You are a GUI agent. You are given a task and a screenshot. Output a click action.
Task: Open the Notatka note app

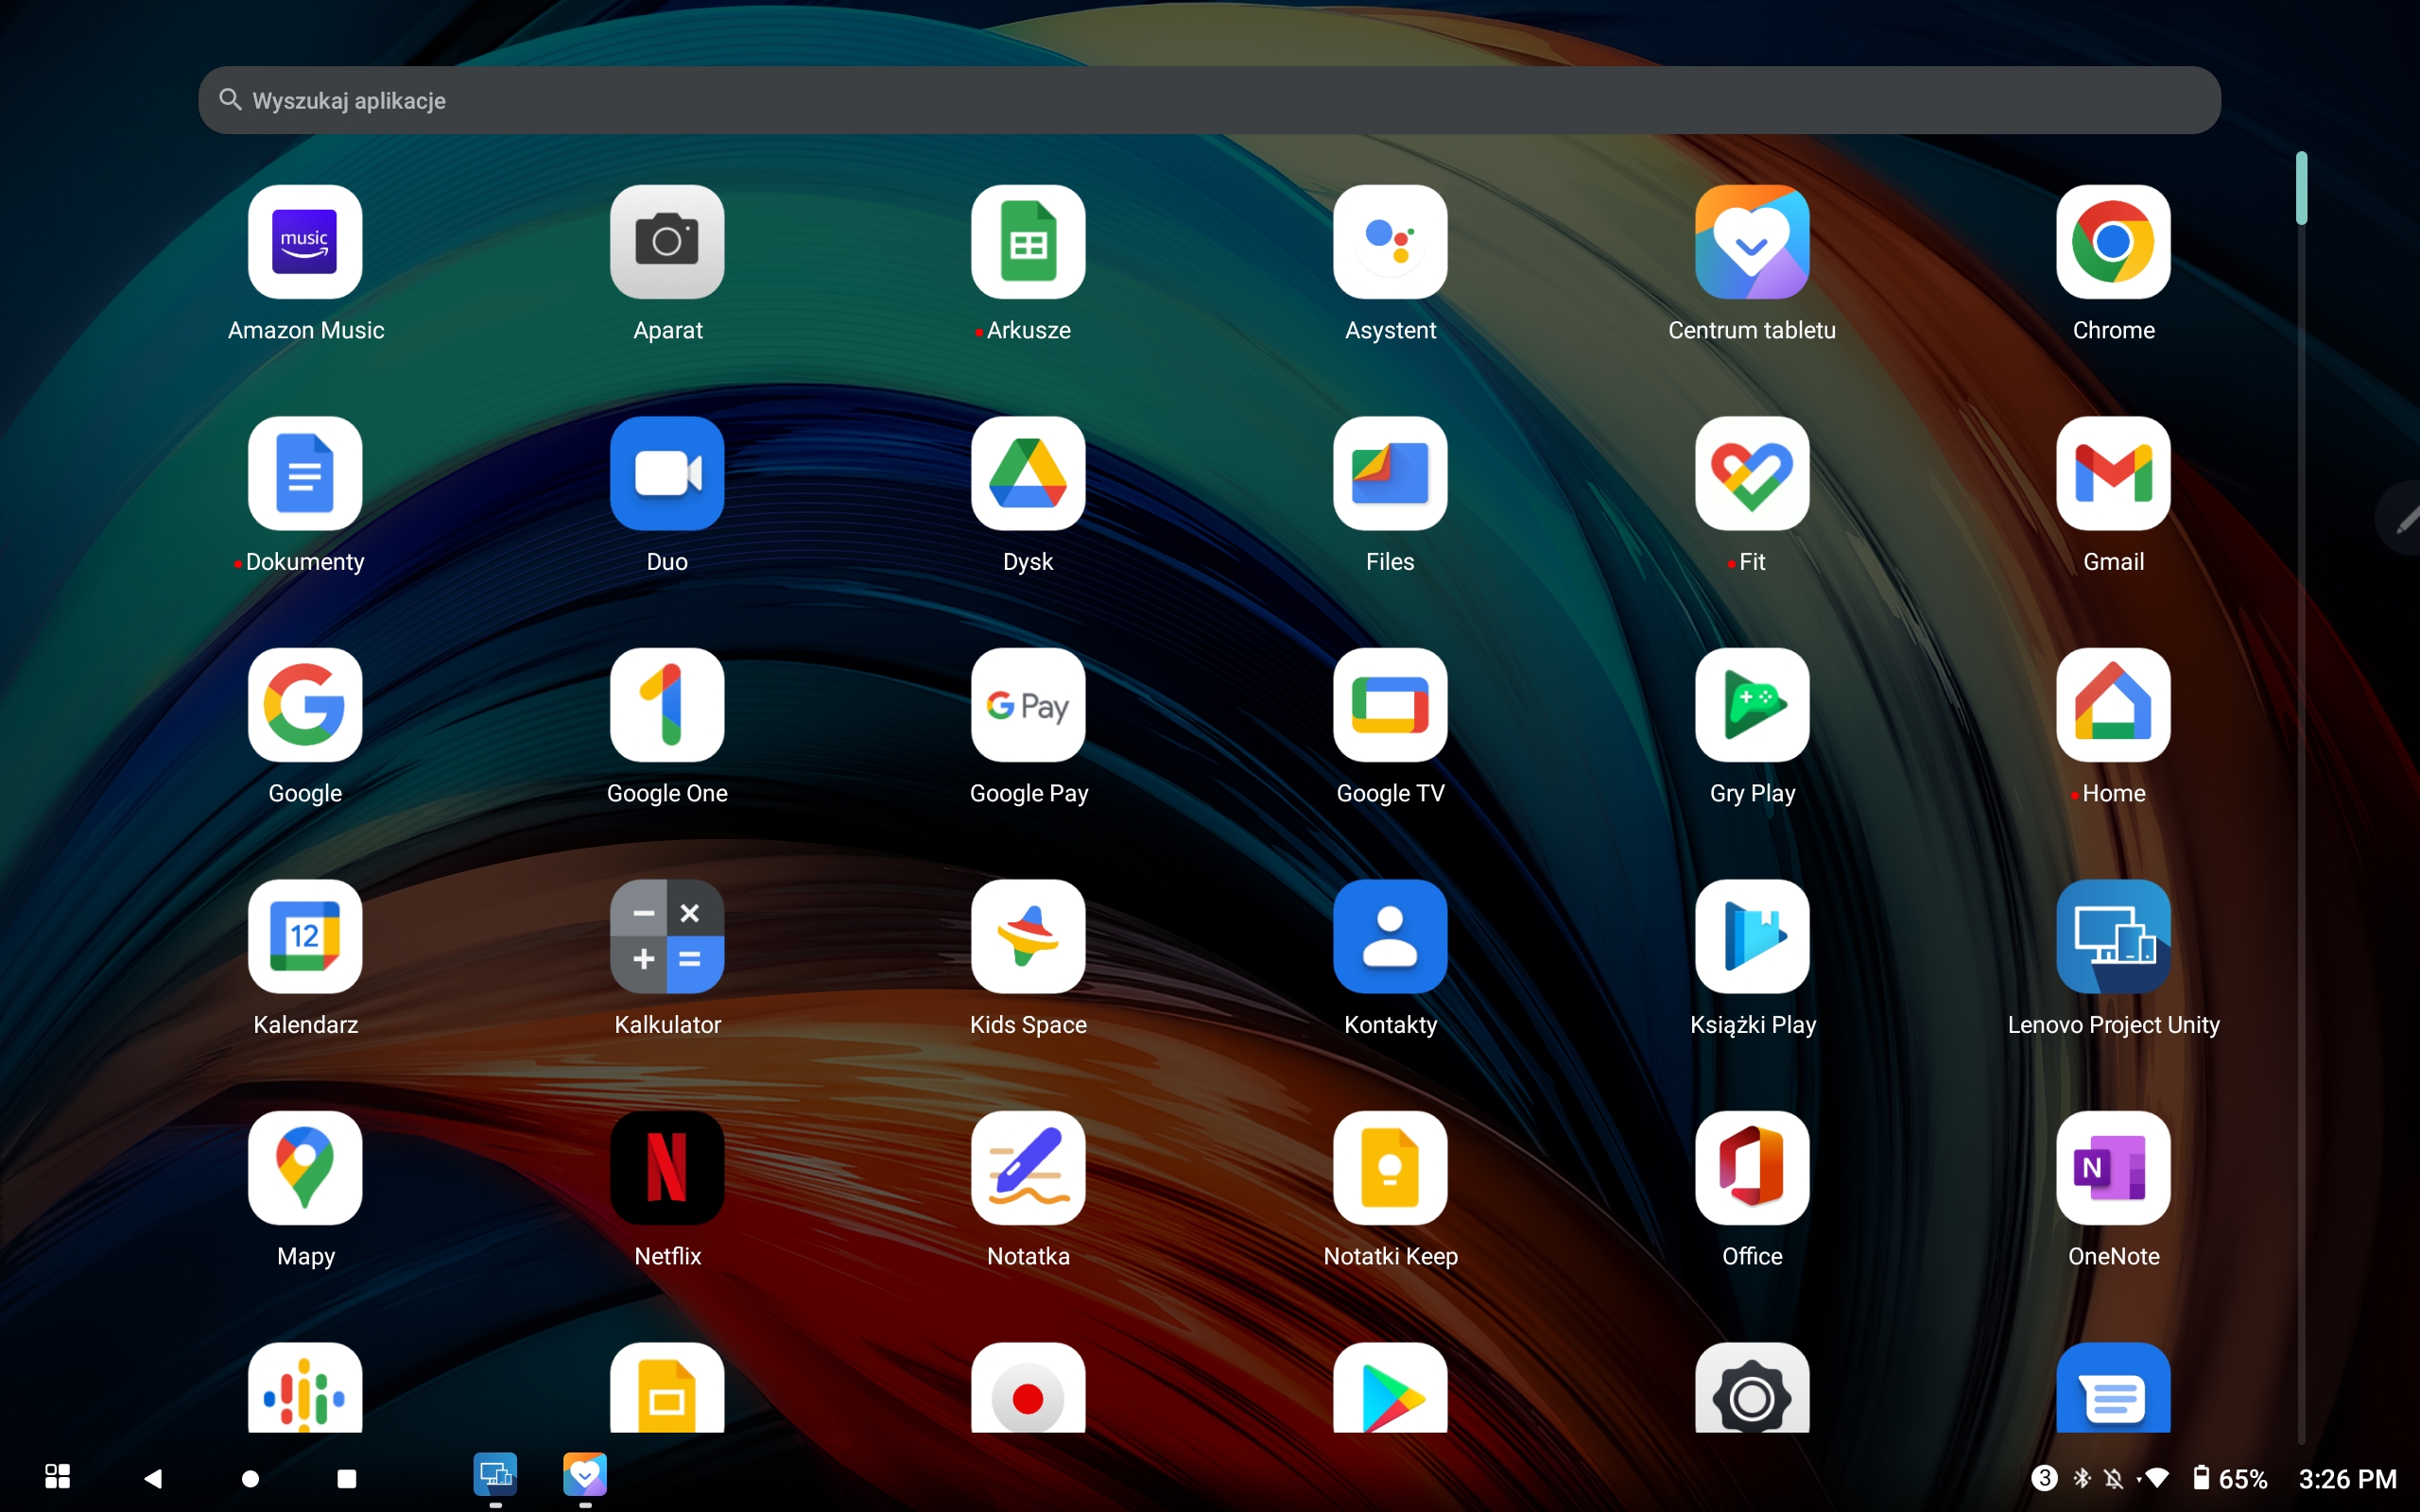1028,1168
